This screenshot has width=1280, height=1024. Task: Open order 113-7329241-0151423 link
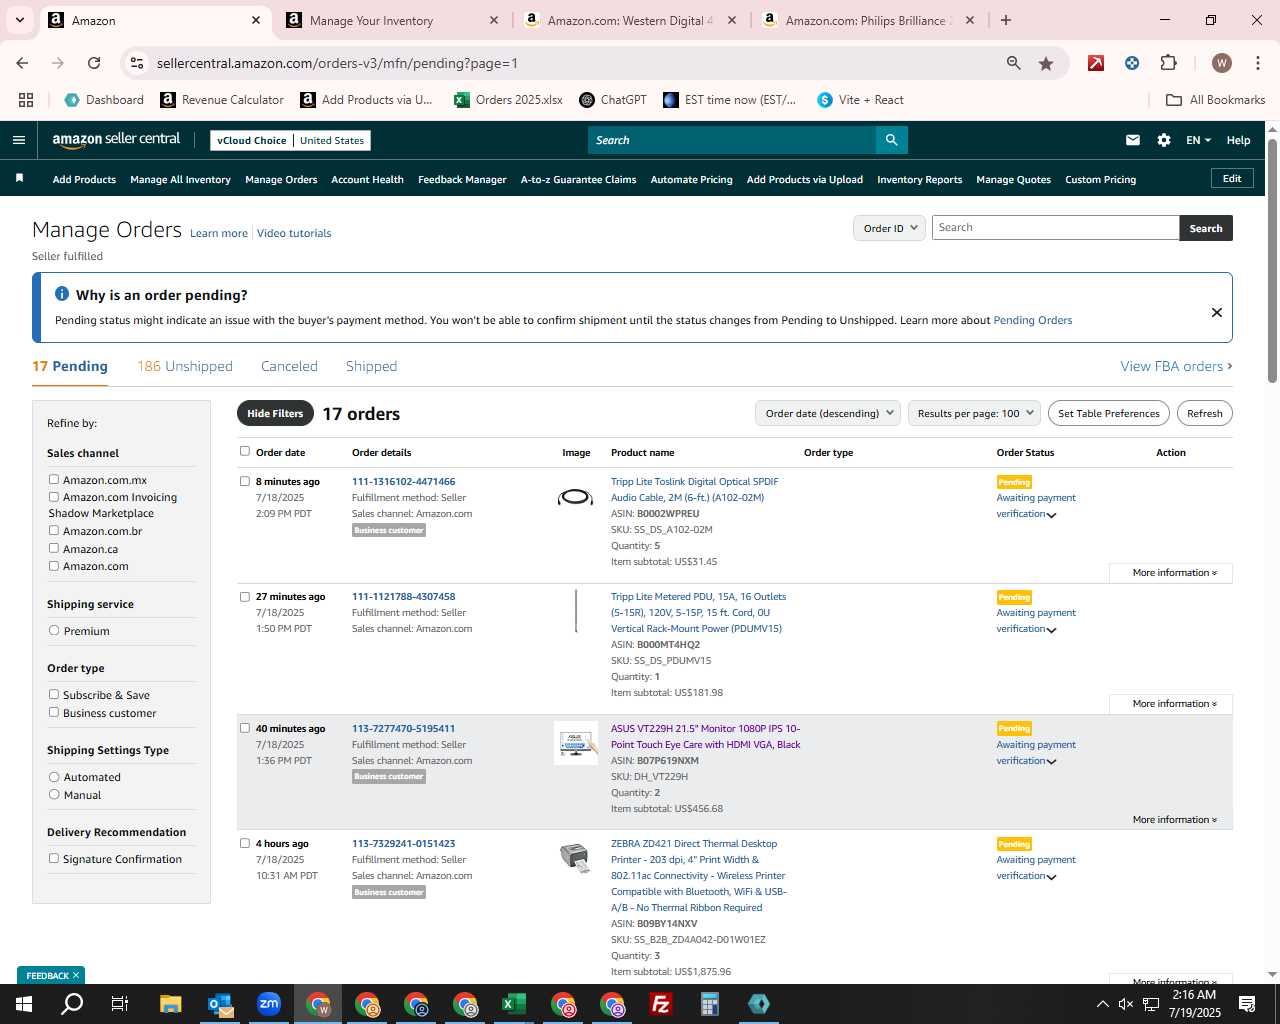[403, 843]
